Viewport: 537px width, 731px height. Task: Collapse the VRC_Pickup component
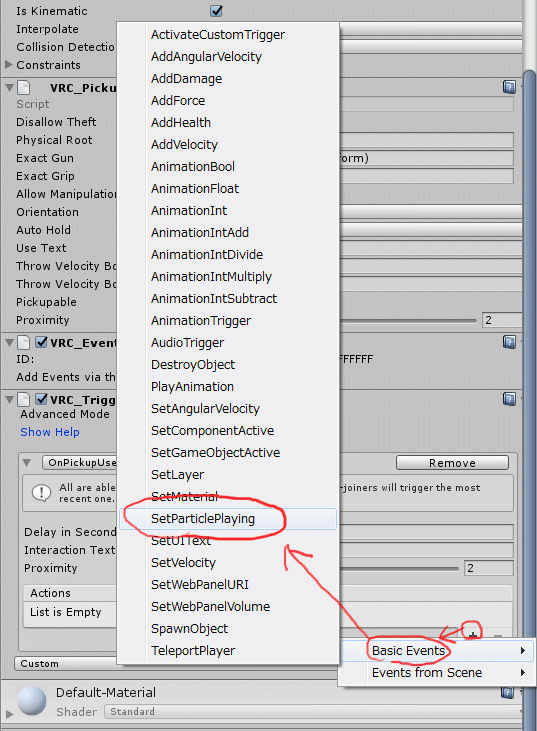9,87
